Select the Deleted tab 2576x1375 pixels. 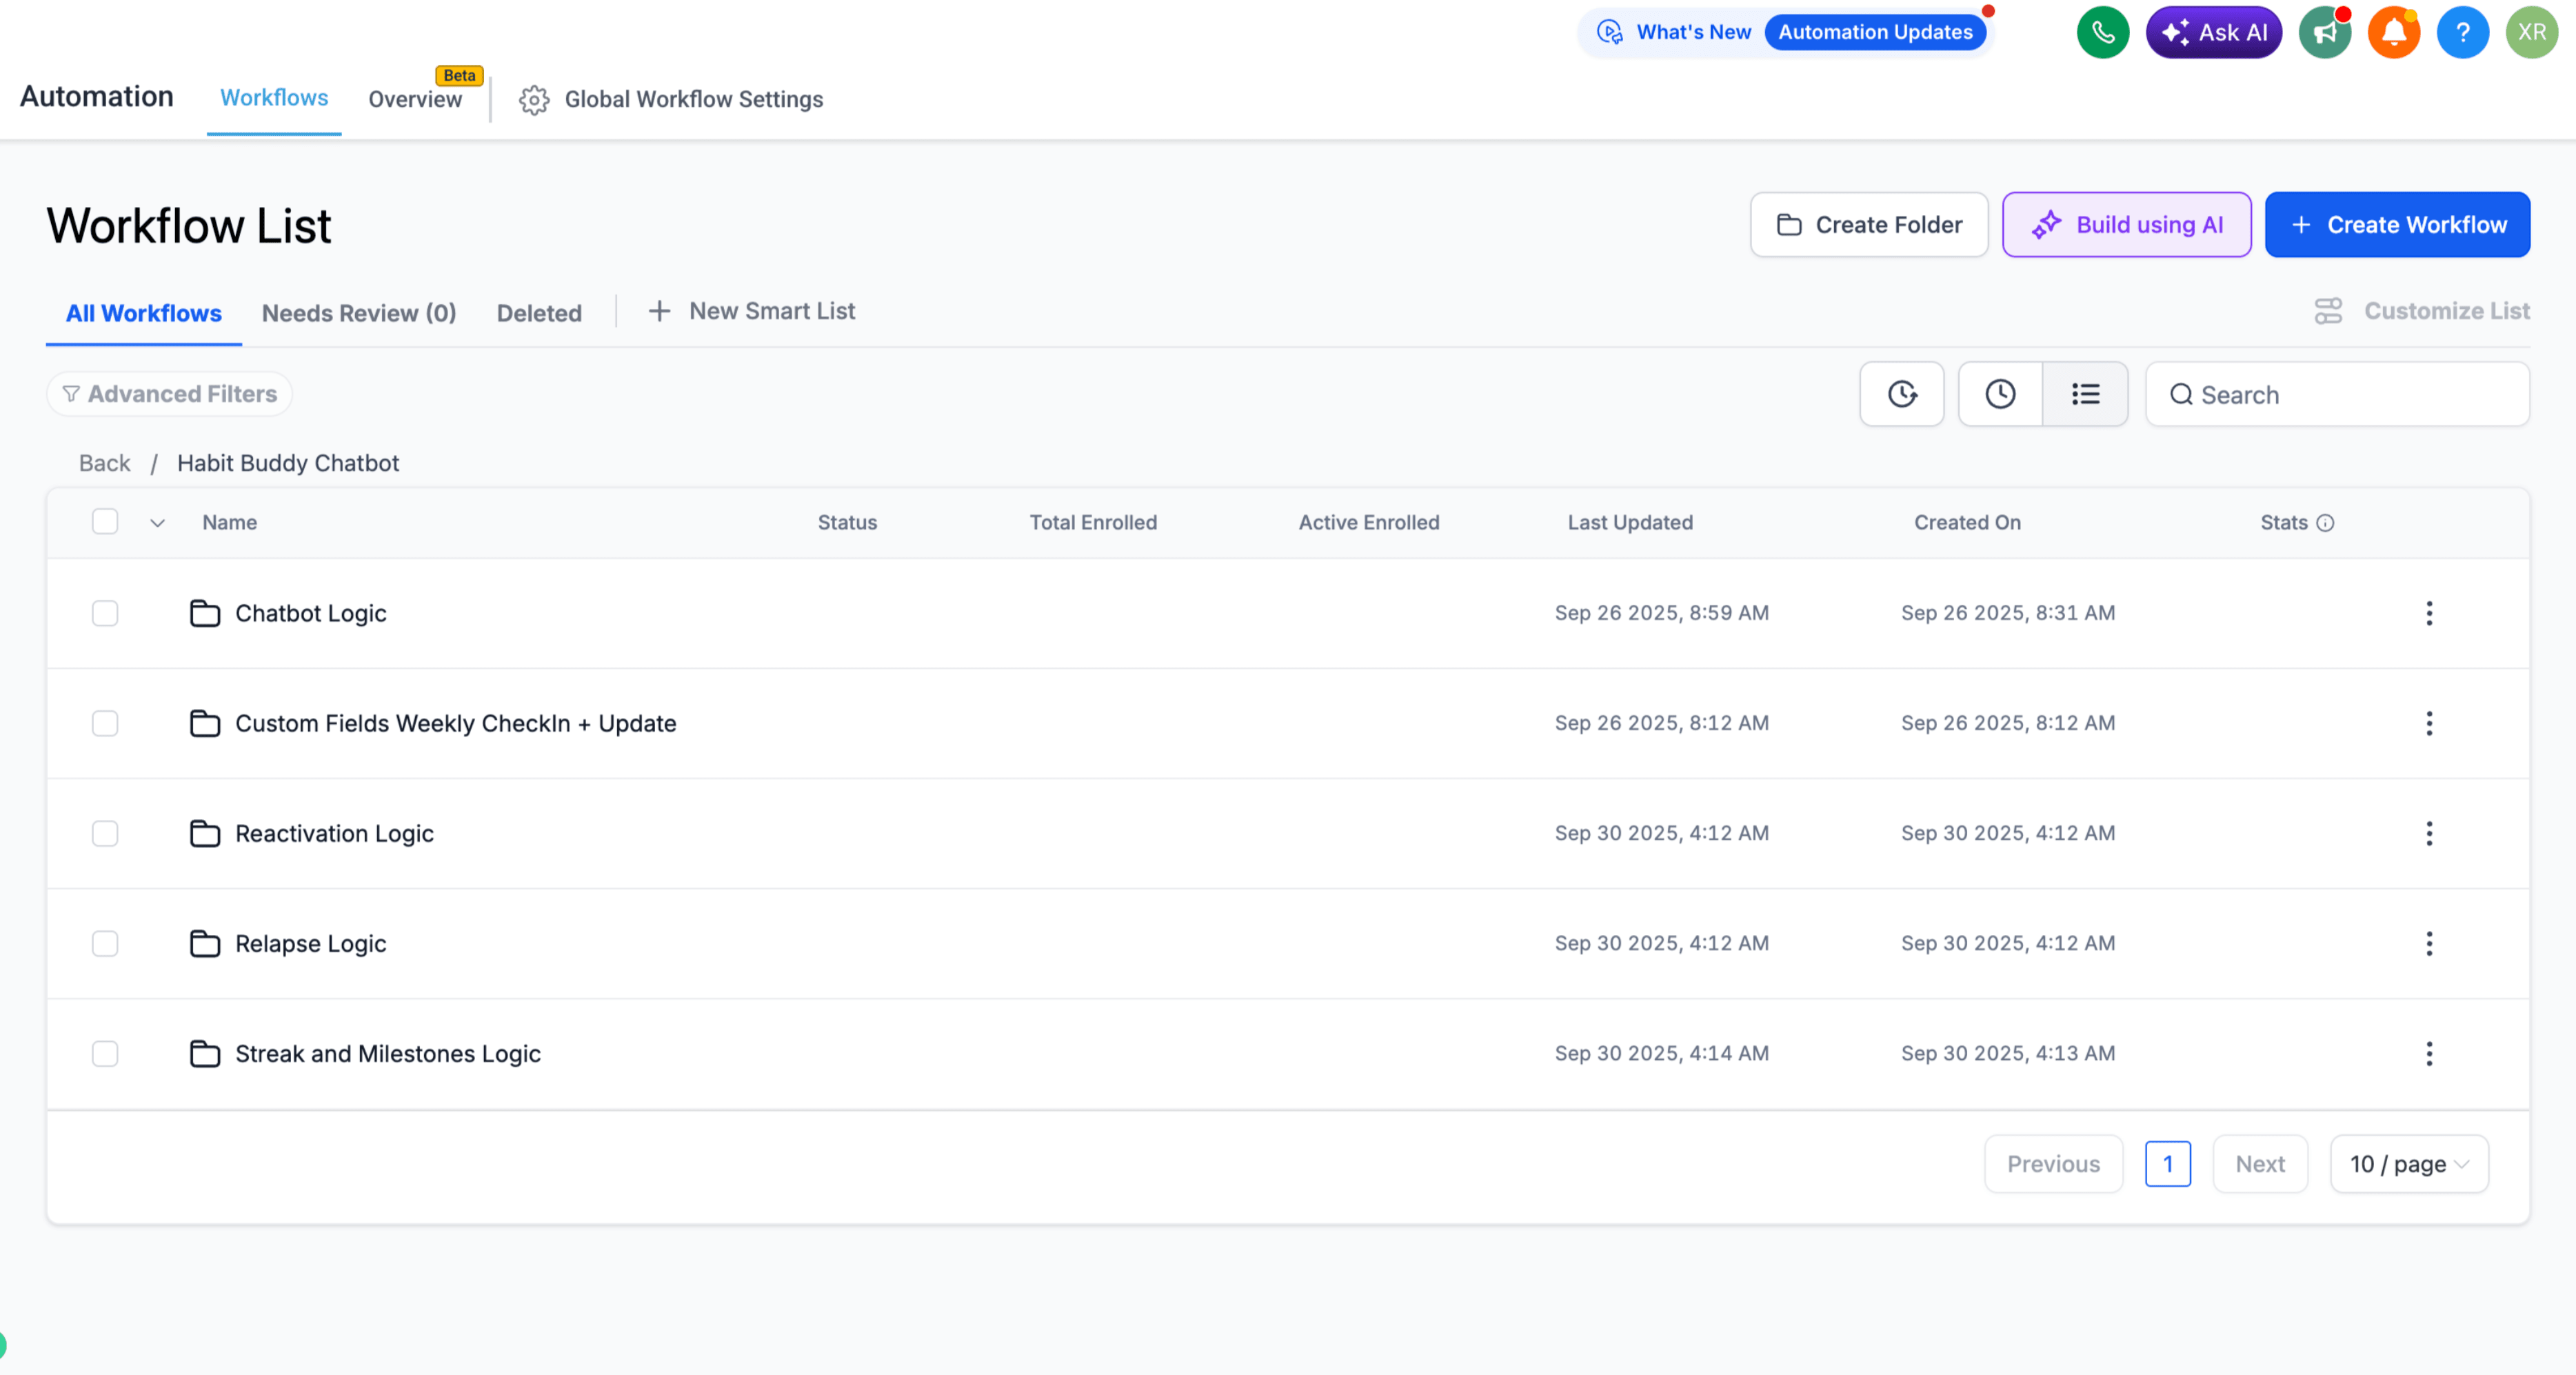point(539,313)
